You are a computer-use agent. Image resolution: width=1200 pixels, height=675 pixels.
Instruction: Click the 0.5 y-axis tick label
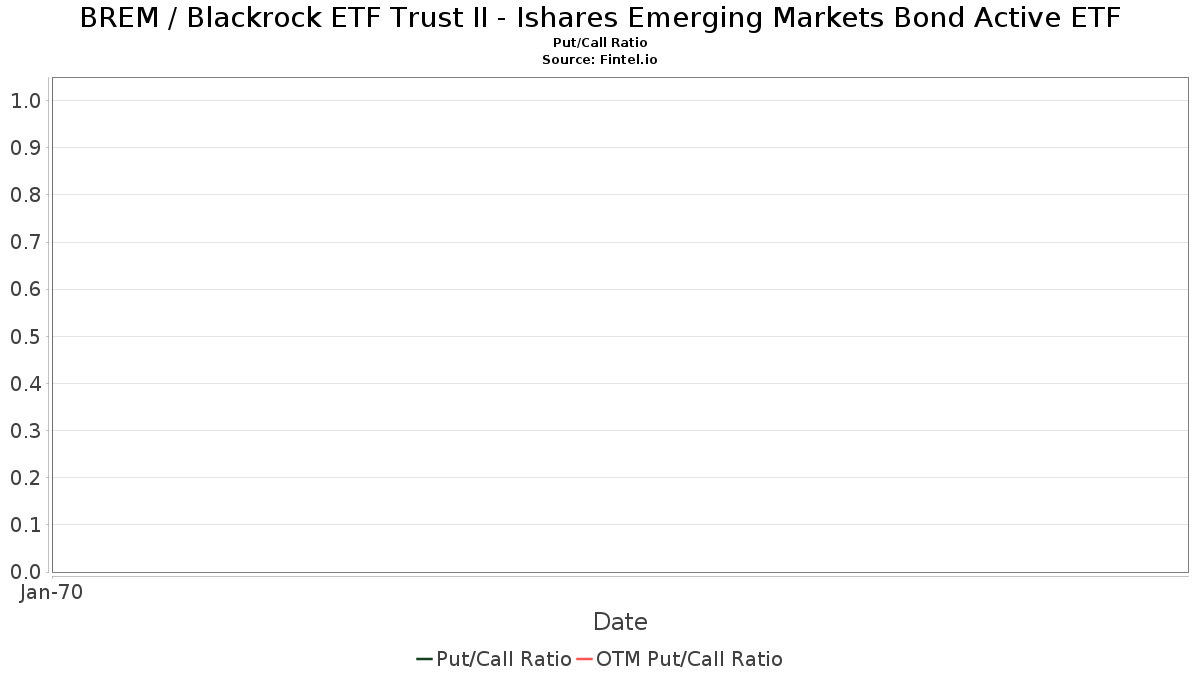25,336
